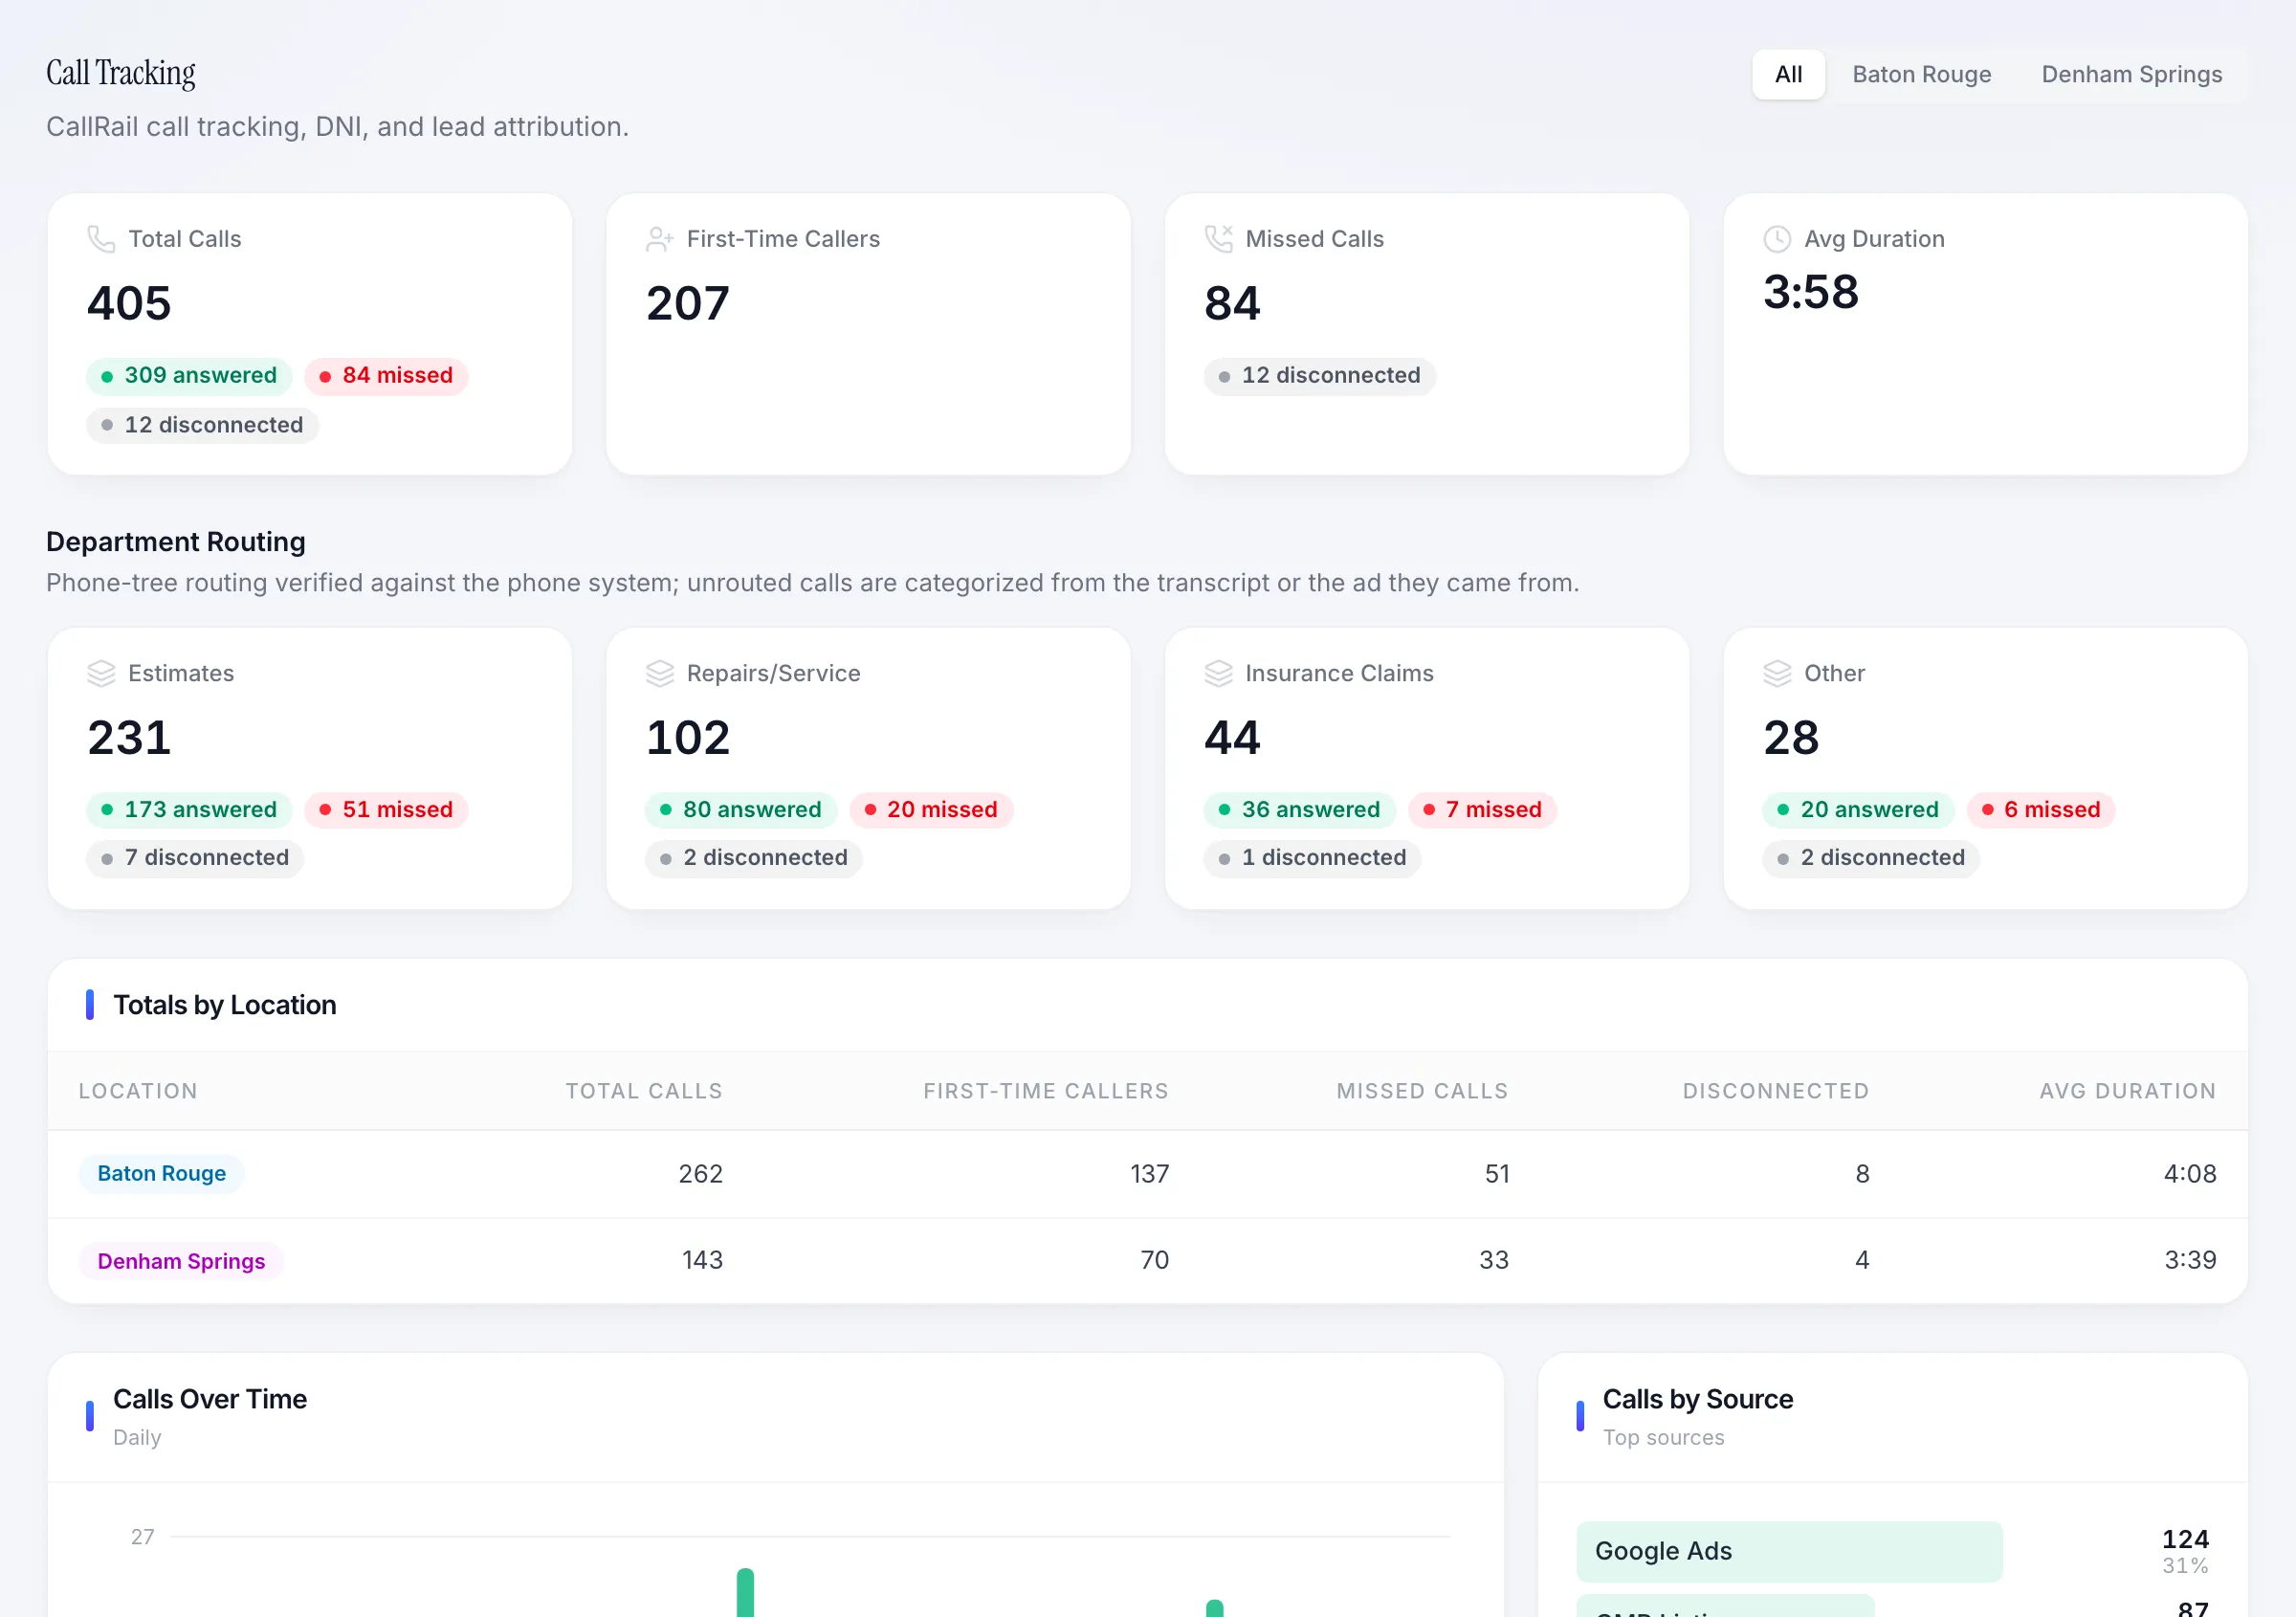
Task: Click the 262 total calls cell for Baton Rouge
Action: pyautogui.click(x=700, y=1174)
